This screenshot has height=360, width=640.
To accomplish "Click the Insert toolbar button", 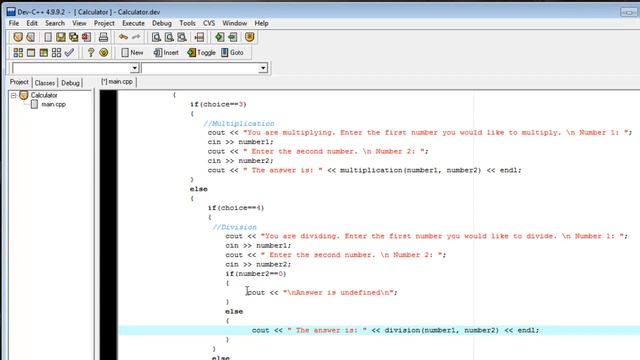I will pyautogui.click(x=166, y=52).
